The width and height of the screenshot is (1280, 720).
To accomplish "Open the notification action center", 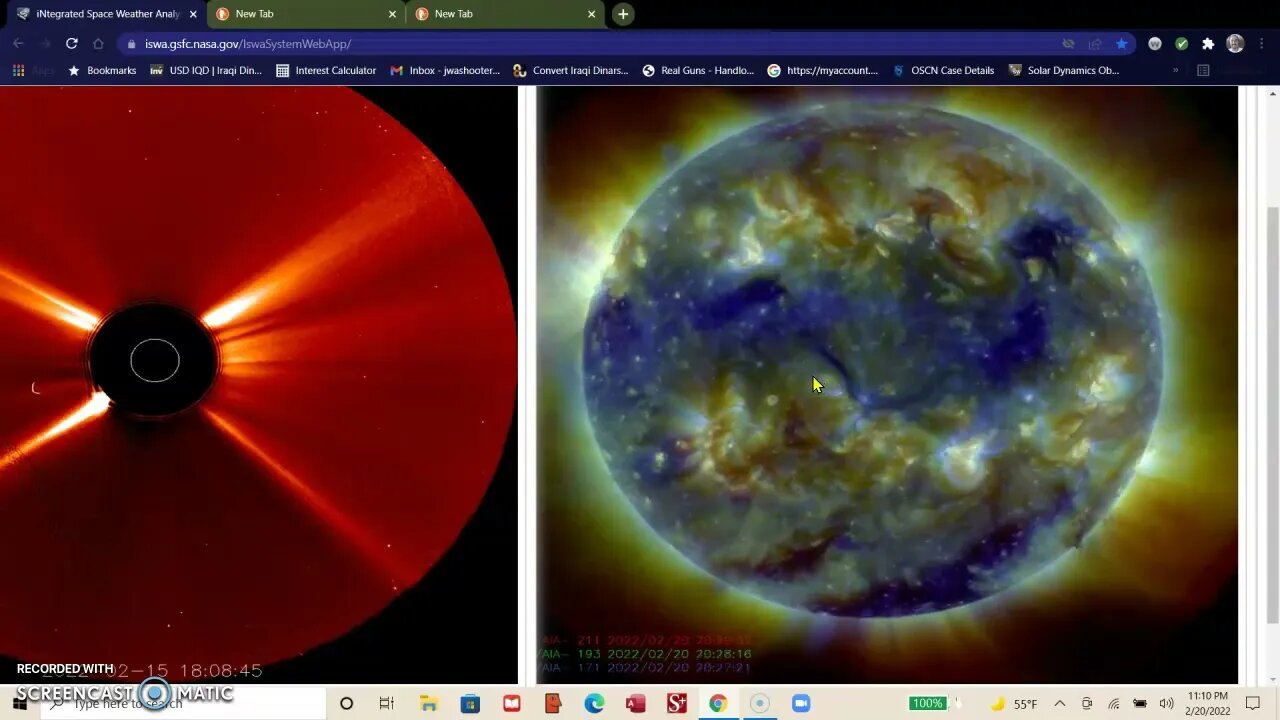I will click(1253, 703).
